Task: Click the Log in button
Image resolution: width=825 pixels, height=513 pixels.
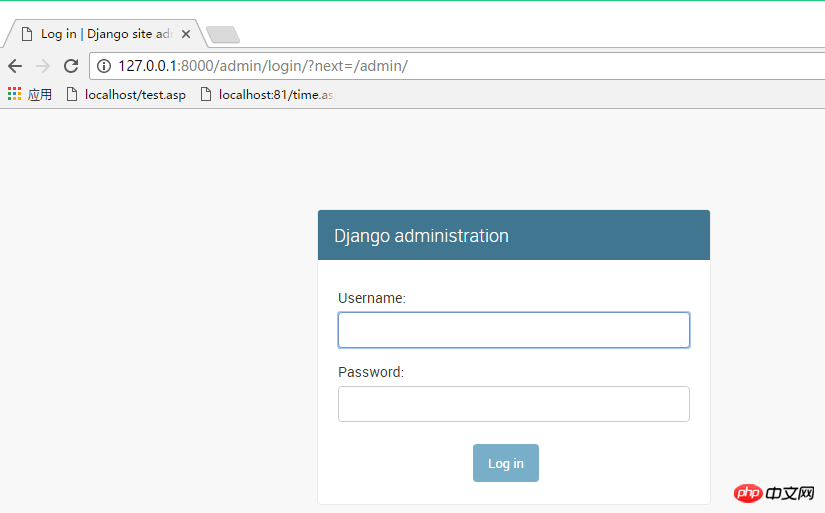Action: pyautogui.click(x=506, y=463)
